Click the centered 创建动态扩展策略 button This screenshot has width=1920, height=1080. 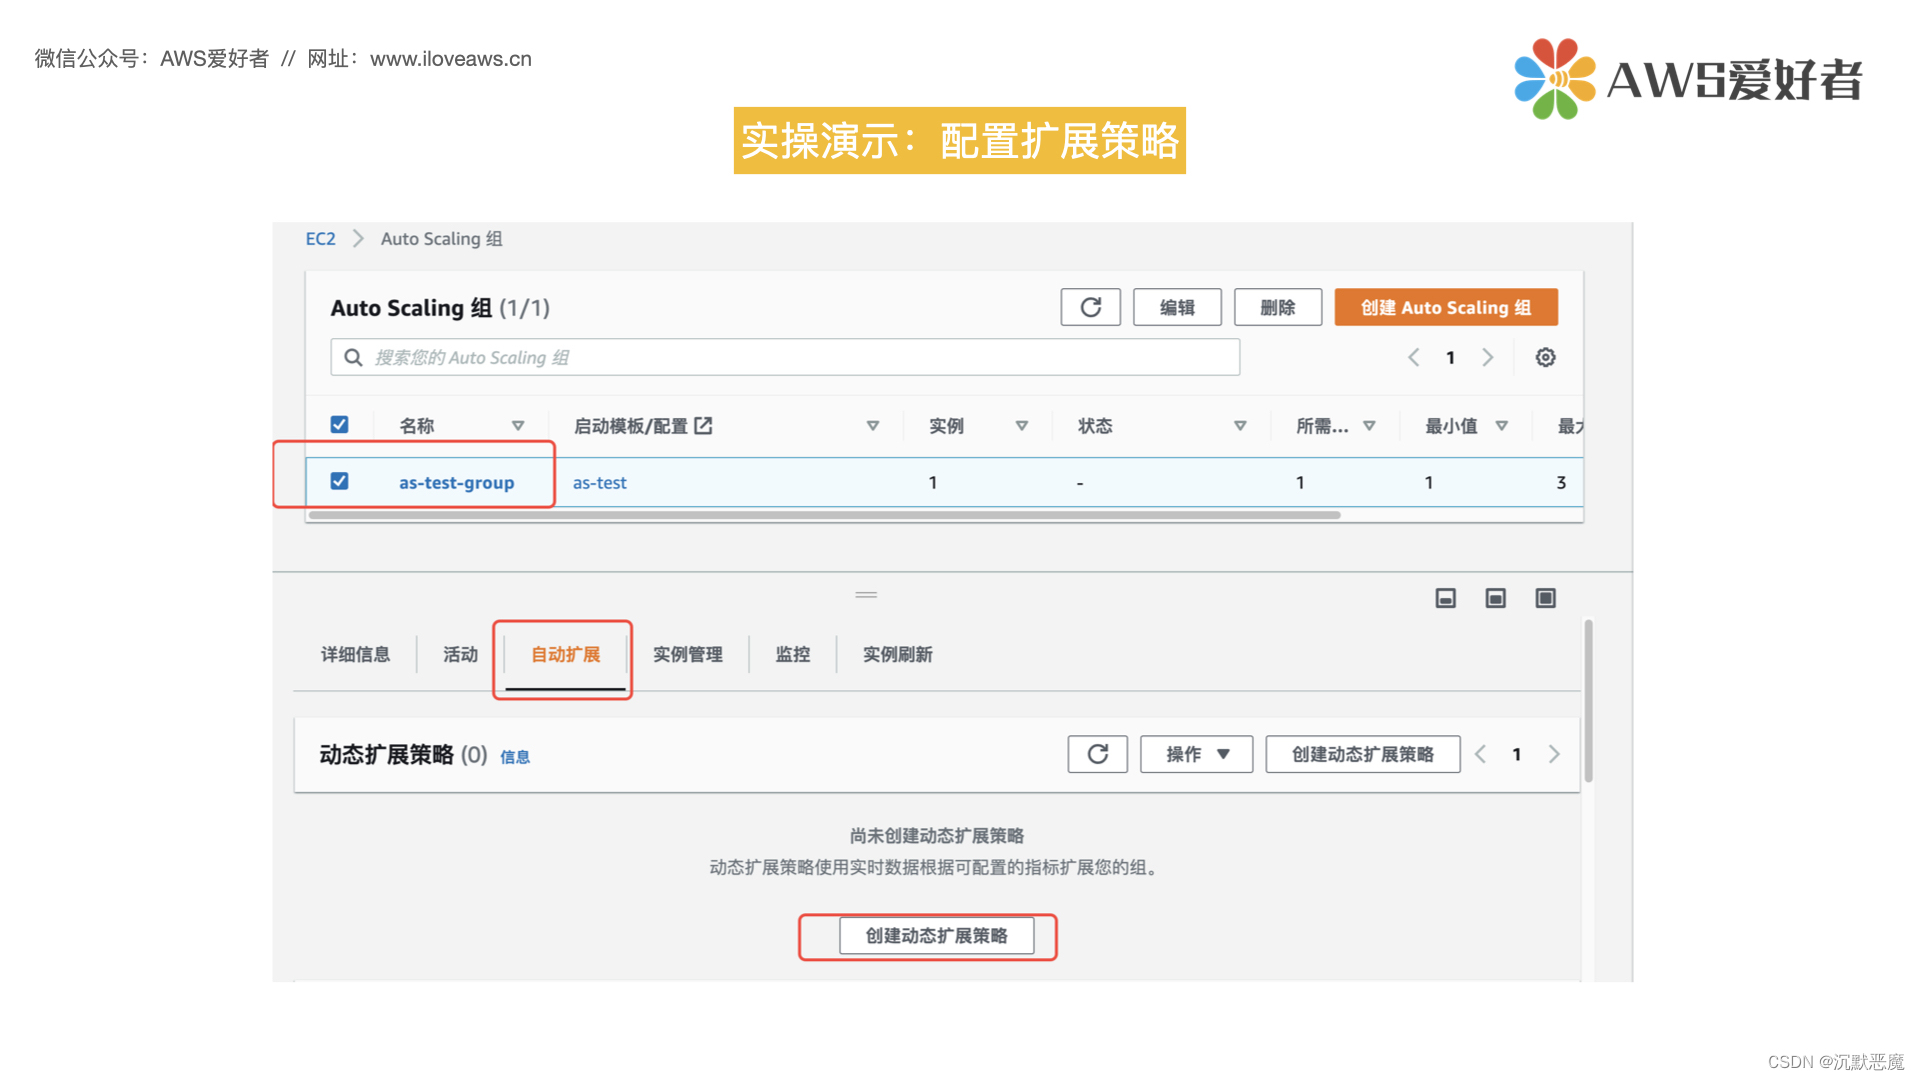click(937, 936)
